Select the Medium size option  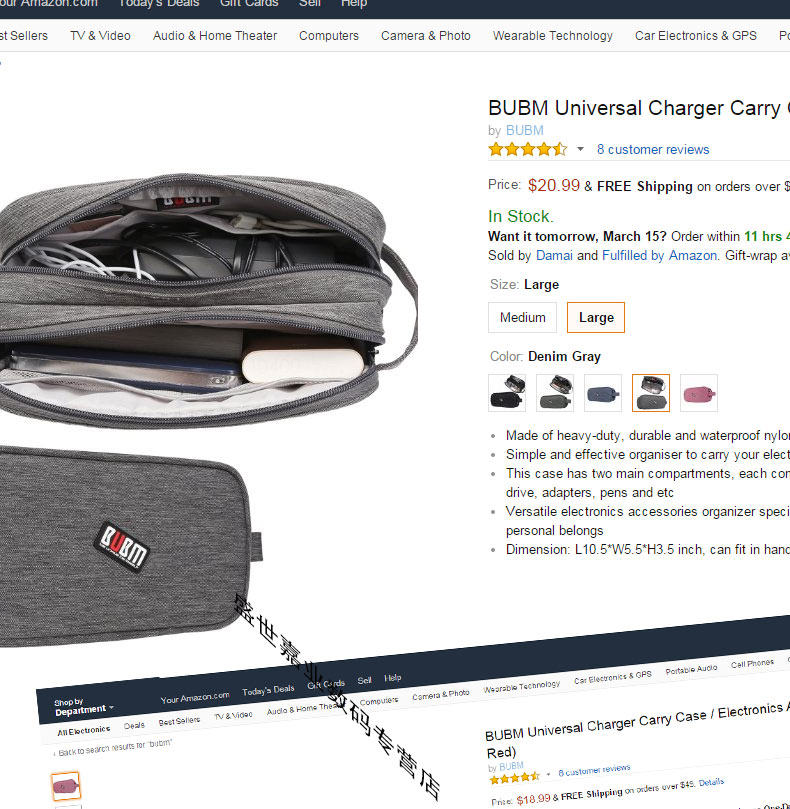[x=522, y=317]
